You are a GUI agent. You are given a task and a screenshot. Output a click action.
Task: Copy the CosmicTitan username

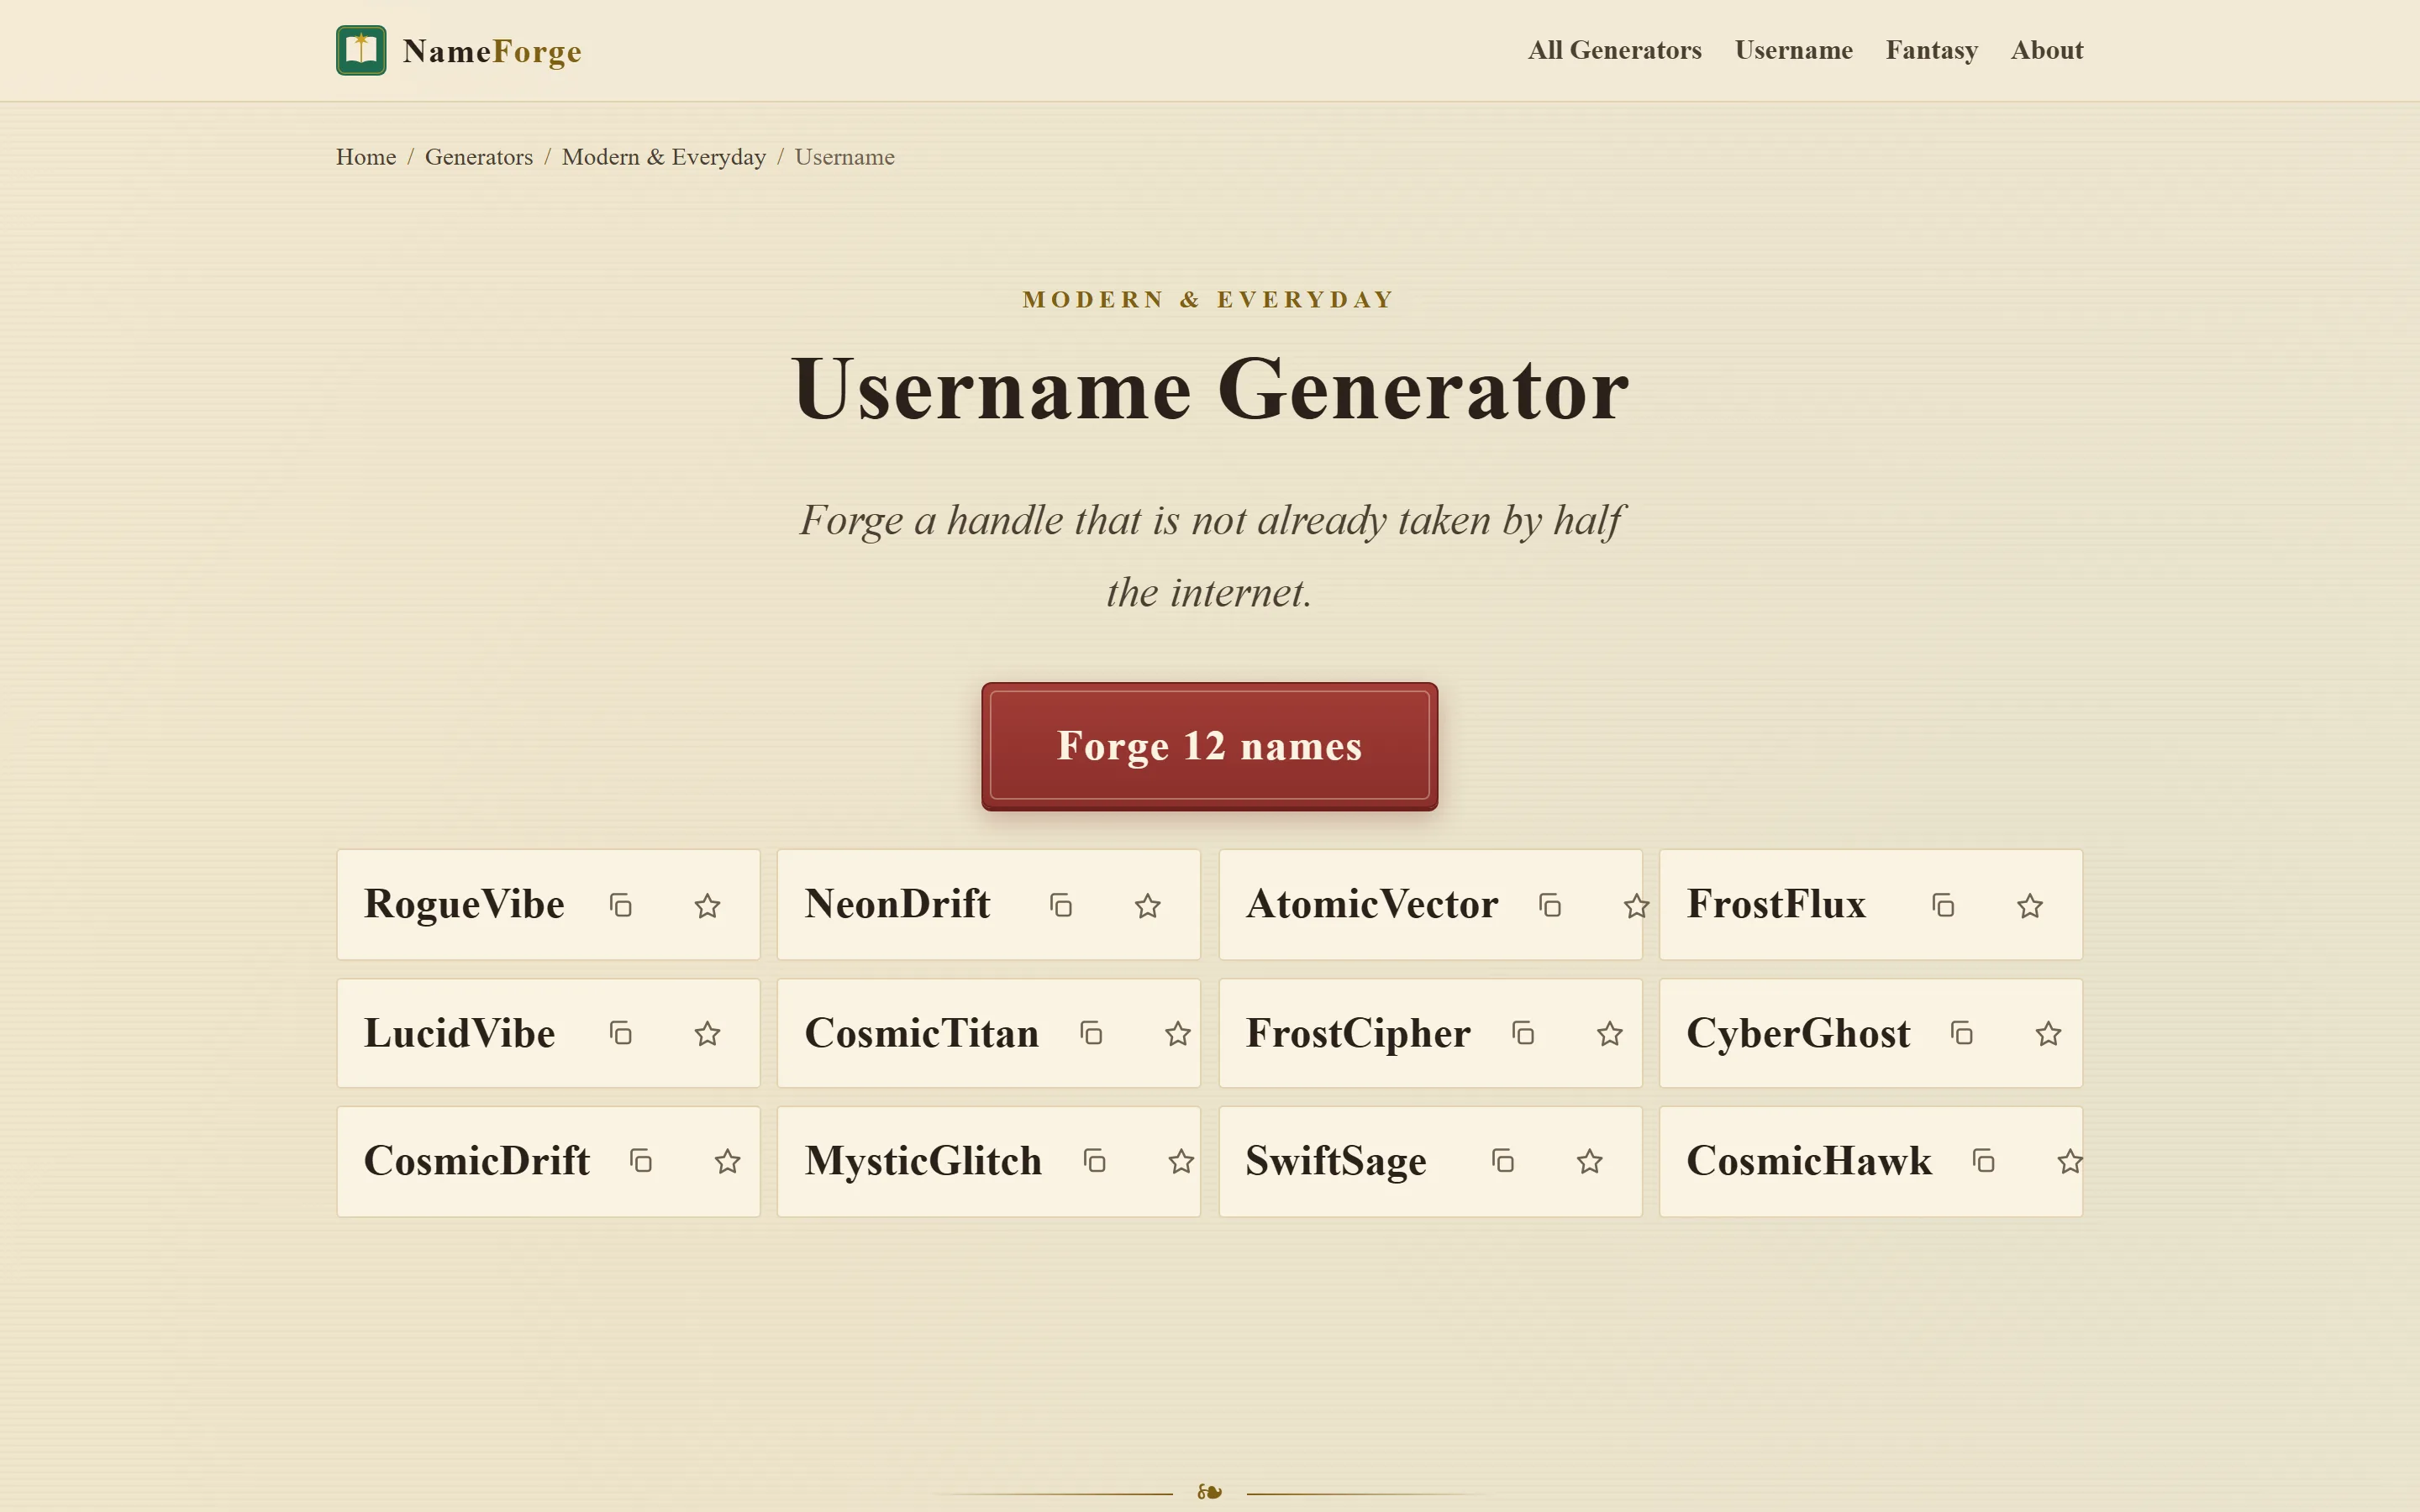click(1091, 1033)
